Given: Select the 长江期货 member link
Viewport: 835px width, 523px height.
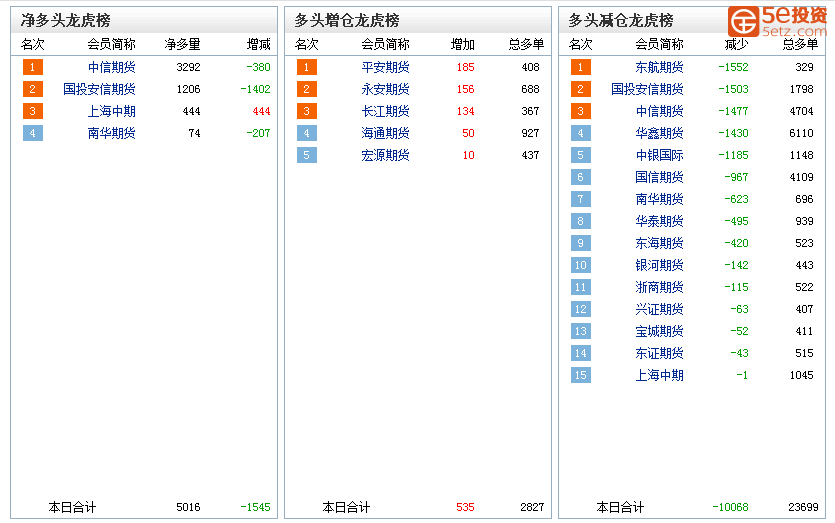Looking at the screenshot, I should pos(385,111).
